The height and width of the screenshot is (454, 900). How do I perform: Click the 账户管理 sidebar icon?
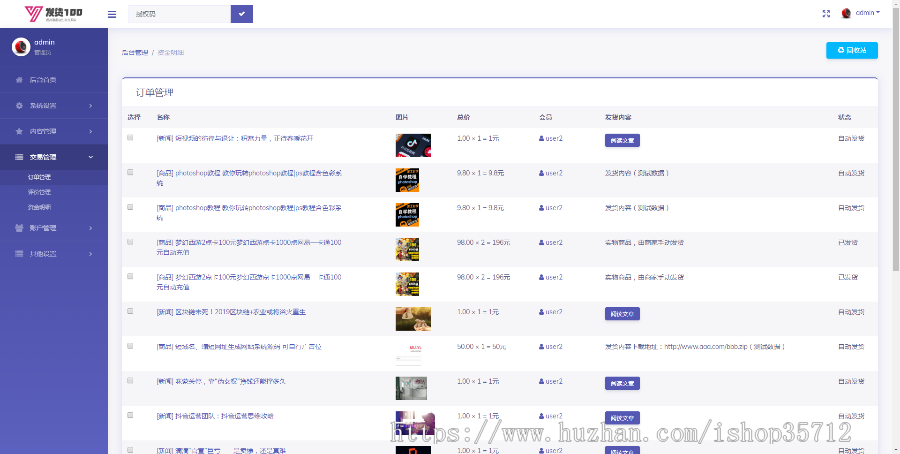pyautogui.click(x=19, y=228)
